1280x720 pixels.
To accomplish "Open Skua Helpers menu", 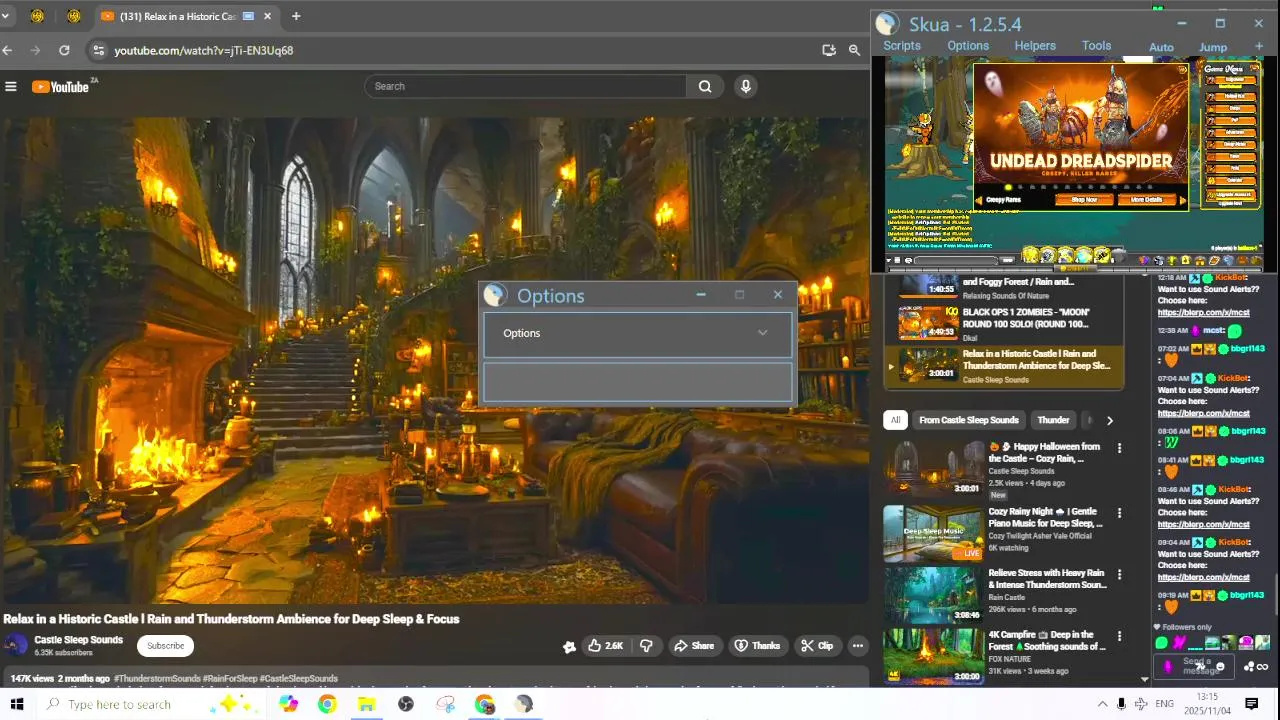I will [x=1035, y=46].
